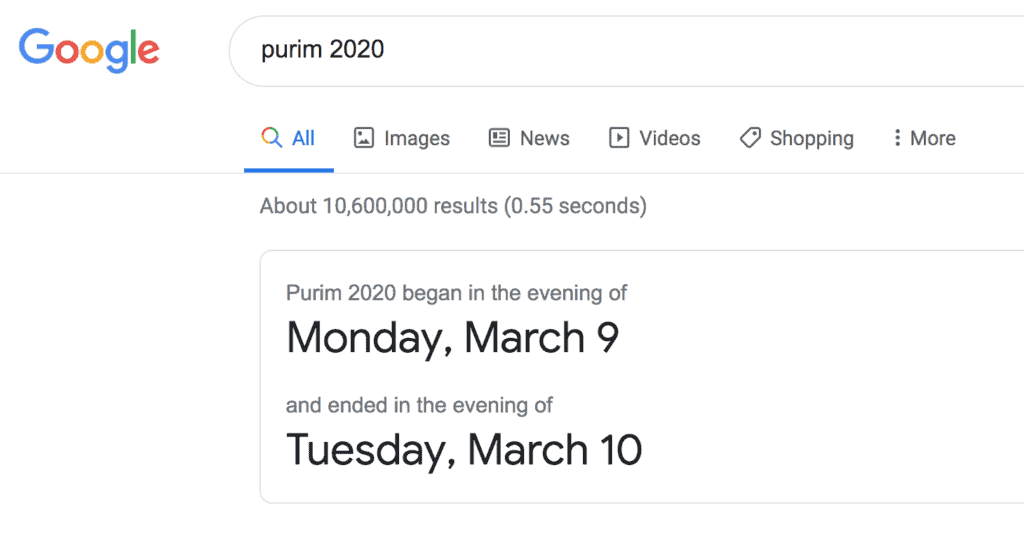The image size is (1024, 543).
Task: Click the magnifier icon beside All
Action: point(271,138)
